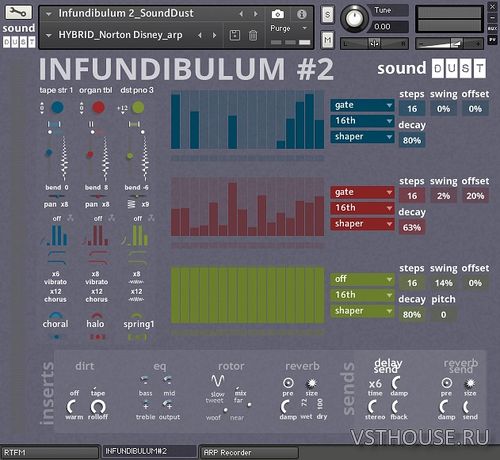The width and height of the screenshot is (500, 460).
Task: Click the green envelope bars icon
Action: click(x=137, y=235)
